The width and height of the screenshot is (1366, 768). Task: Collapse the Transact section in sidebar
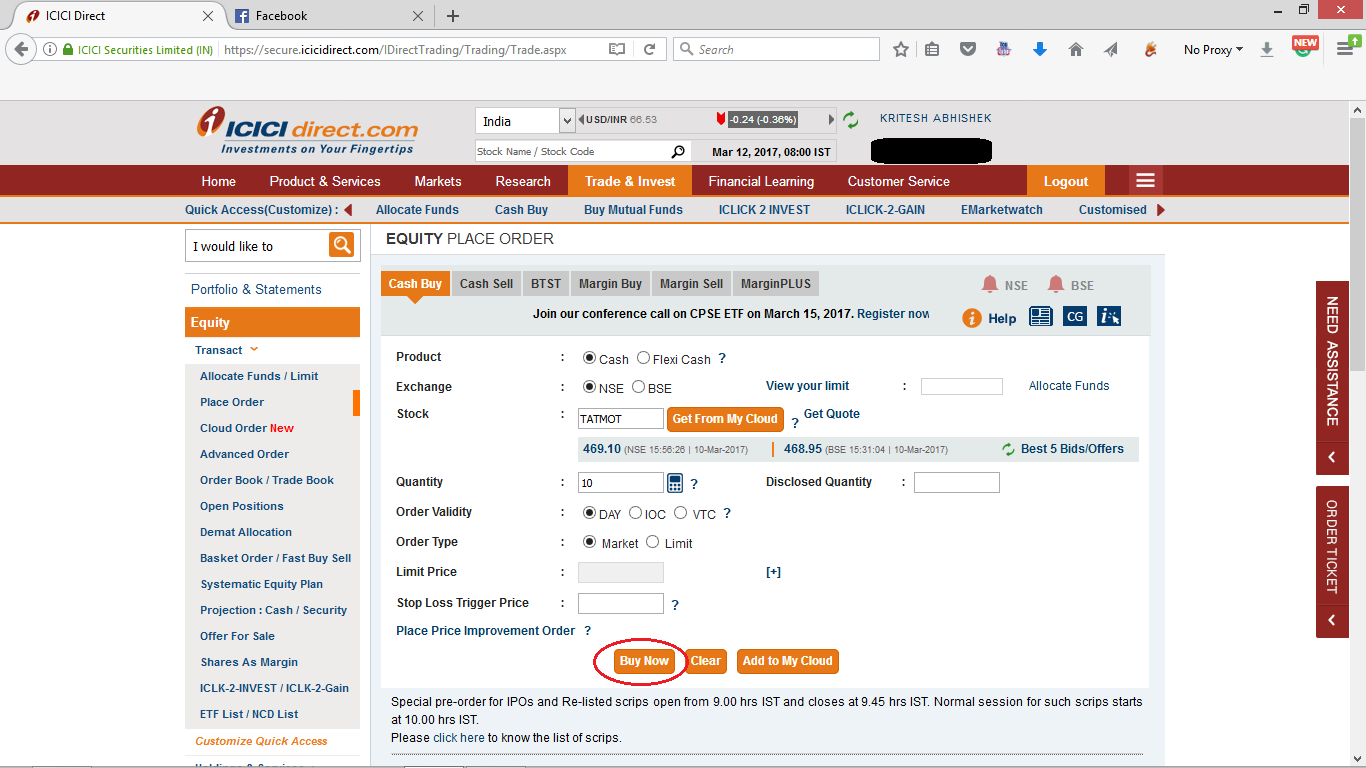[254, 349]
